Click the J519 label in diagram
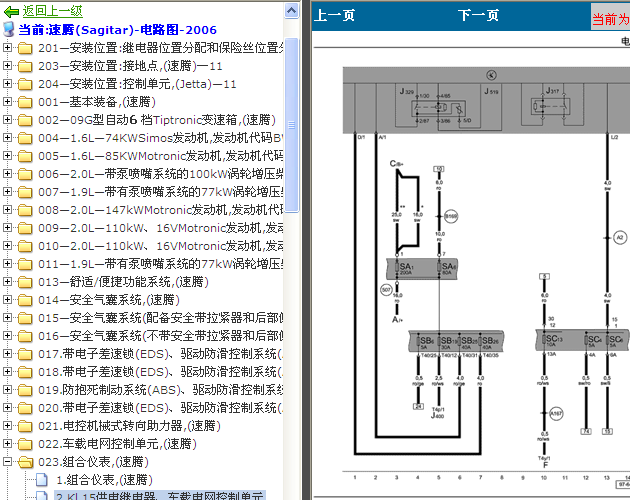The image size is (630, 500). click(491, 92)
